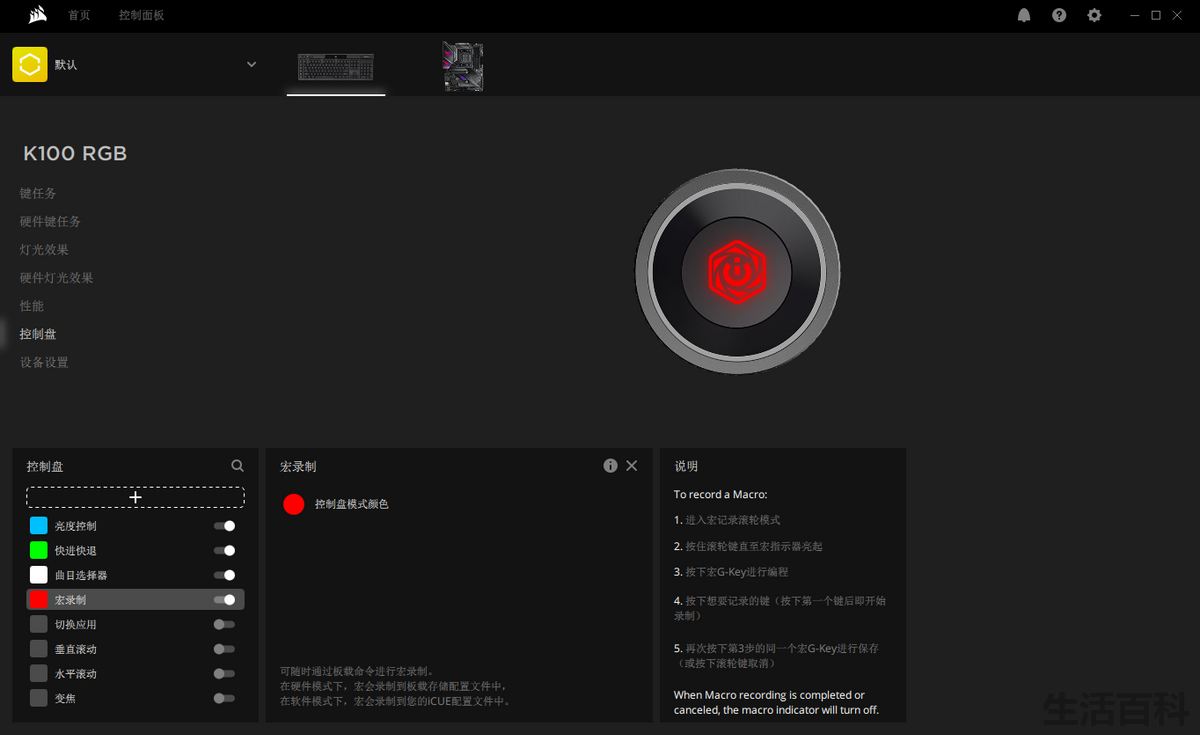Enable the 水平滚动 switch

[x=224, y=674]
